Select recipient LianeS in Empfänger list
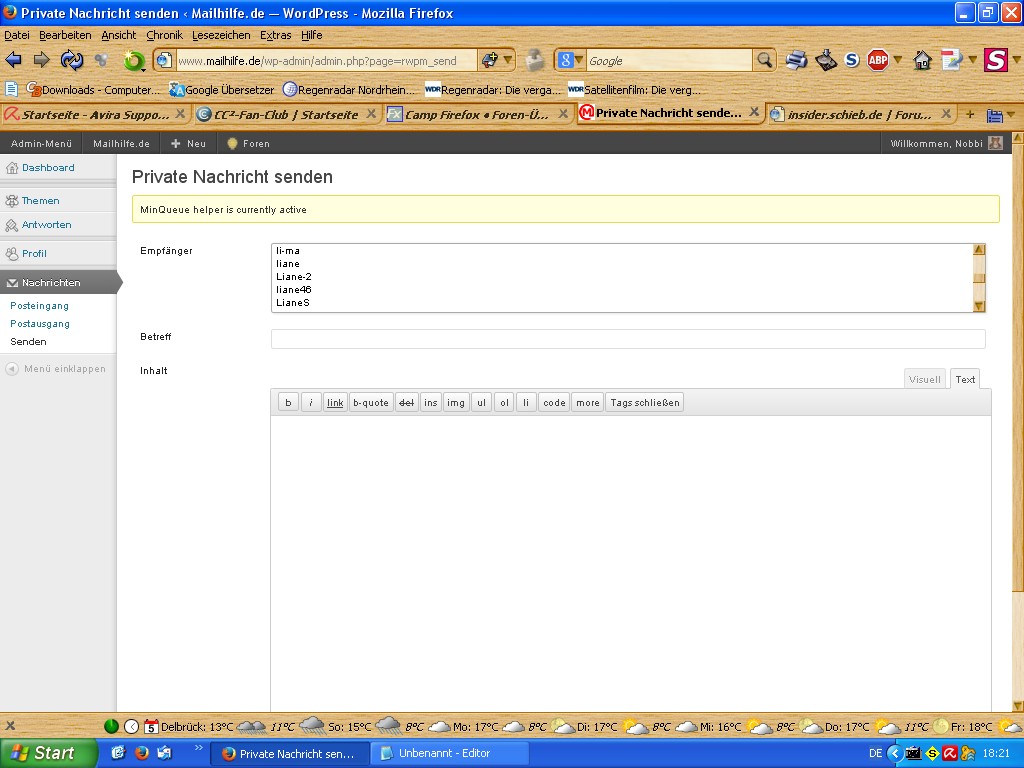The width and height of the screenshot is (1024, 768). [x=293, y=303]
